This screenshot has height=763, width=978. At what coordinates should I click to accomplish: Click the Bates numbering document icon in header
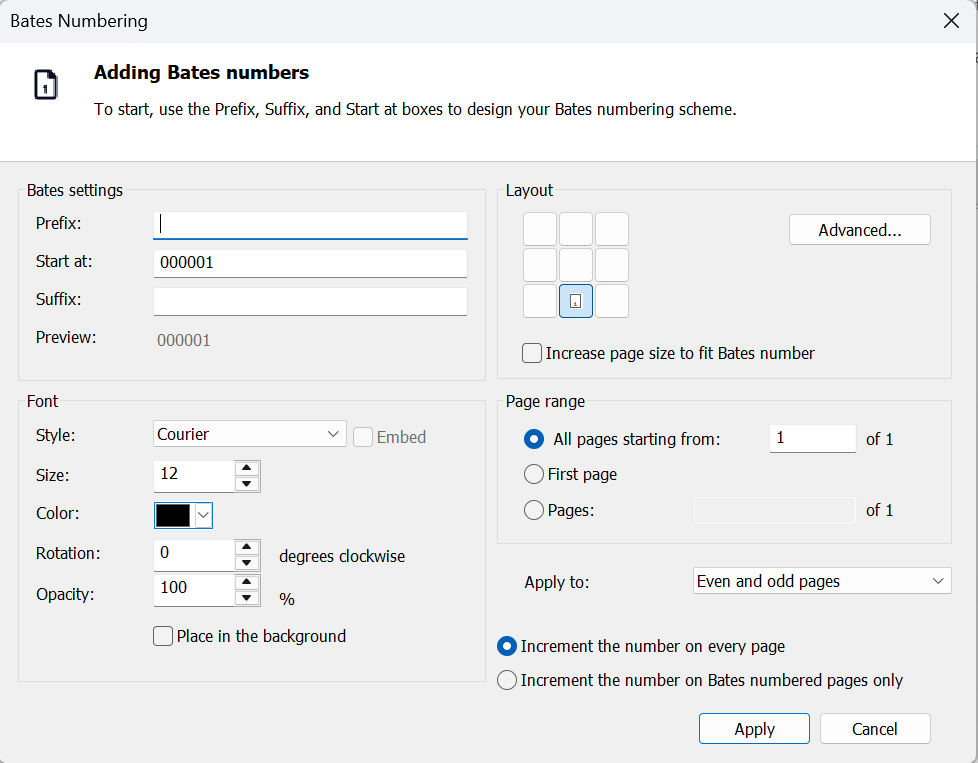pos(46,85)
